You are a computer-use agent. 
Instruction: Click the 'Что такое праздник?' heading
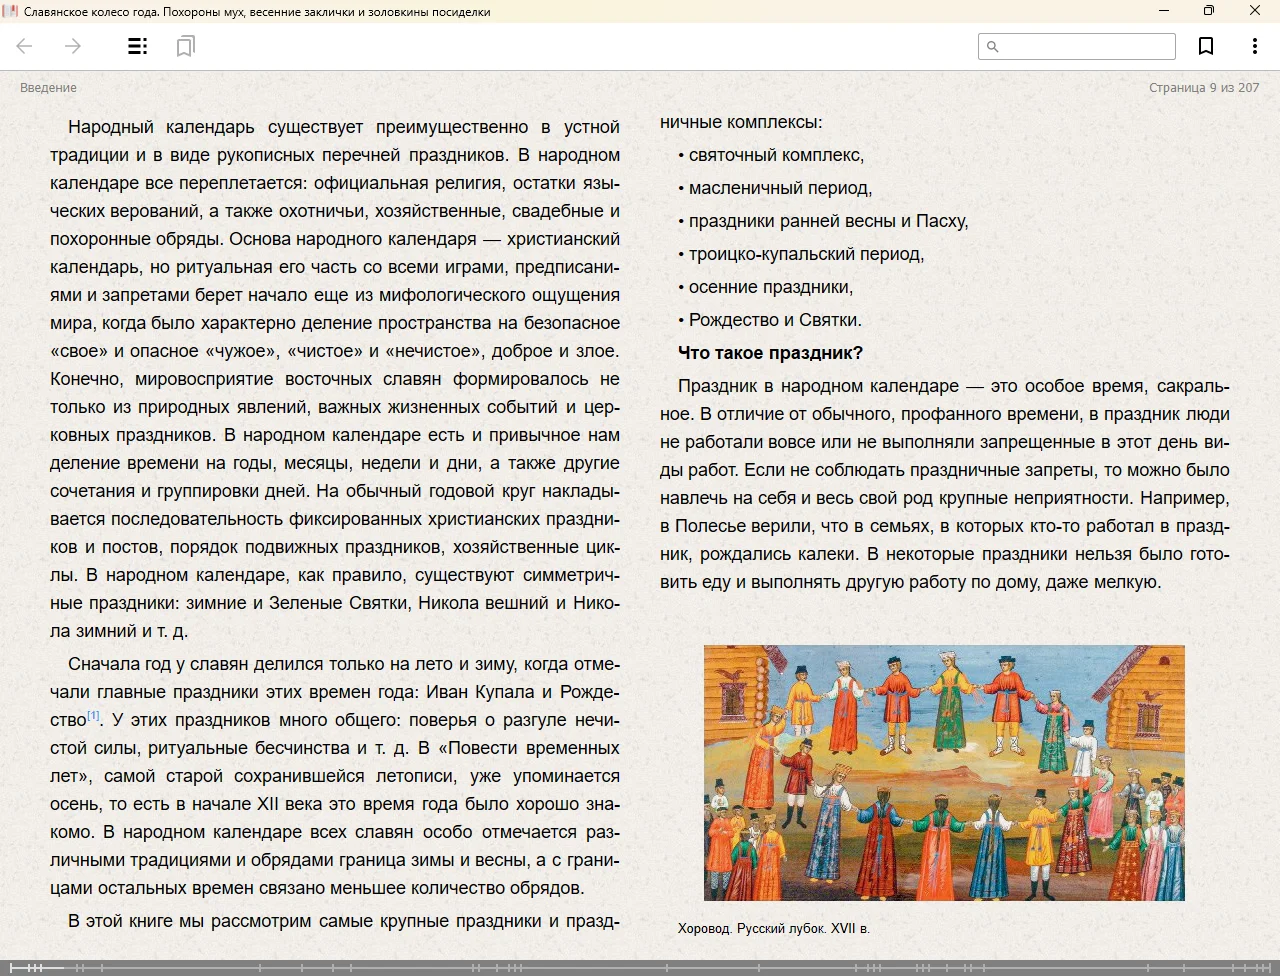click(770, 353)
